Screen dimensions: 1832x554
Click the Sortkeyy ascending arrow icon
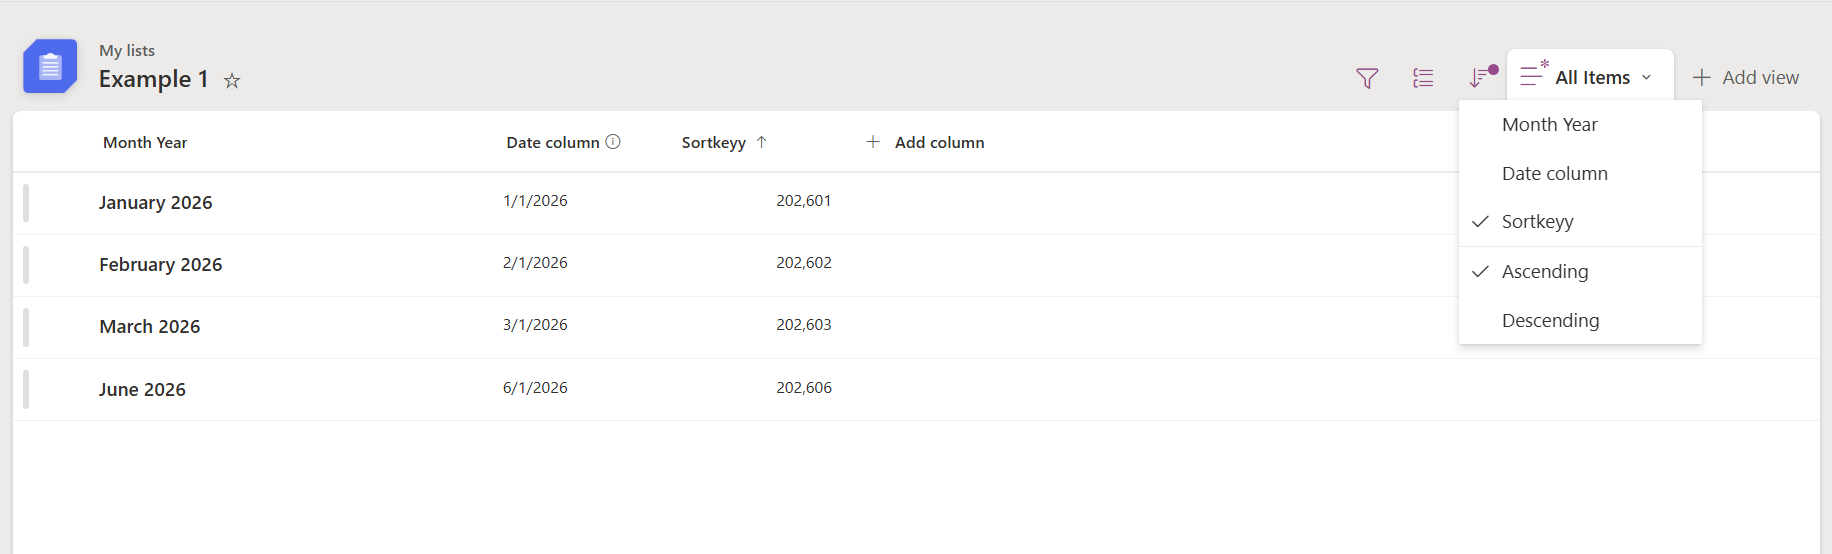click(x=762, y=142)
